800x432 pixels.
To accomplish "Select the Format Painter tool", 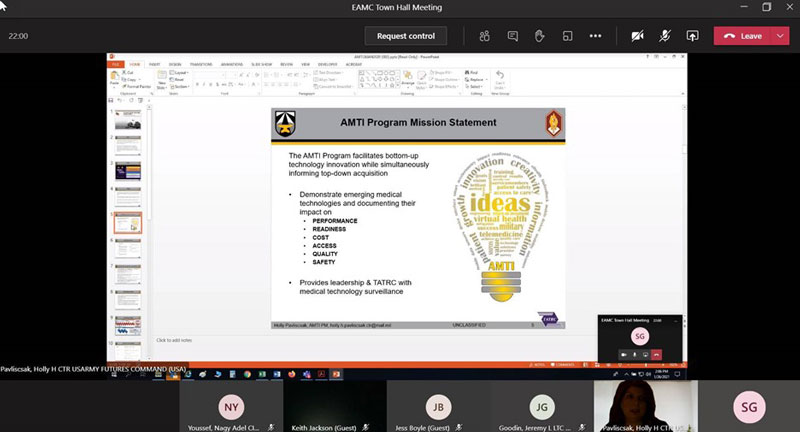I will pyautogui.click(x=137, y=87).
